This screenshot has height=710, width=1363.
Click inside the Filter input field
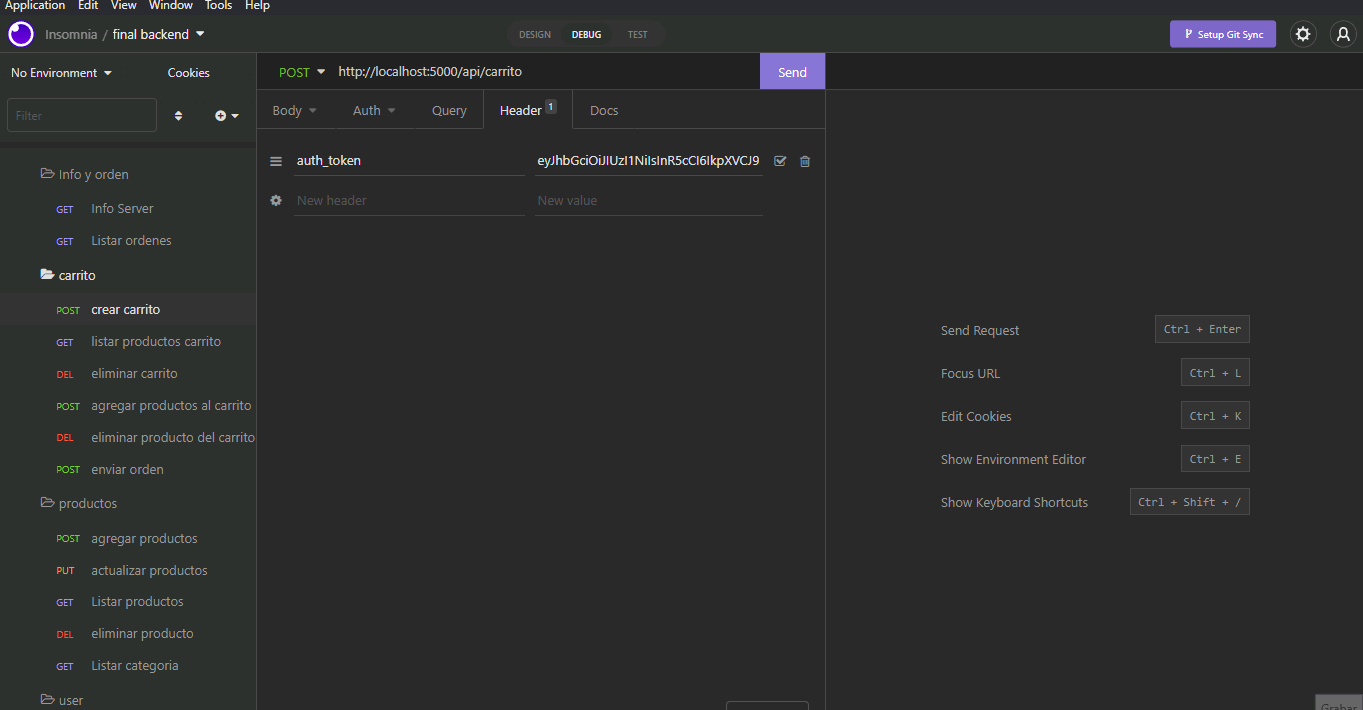(81, 115)
